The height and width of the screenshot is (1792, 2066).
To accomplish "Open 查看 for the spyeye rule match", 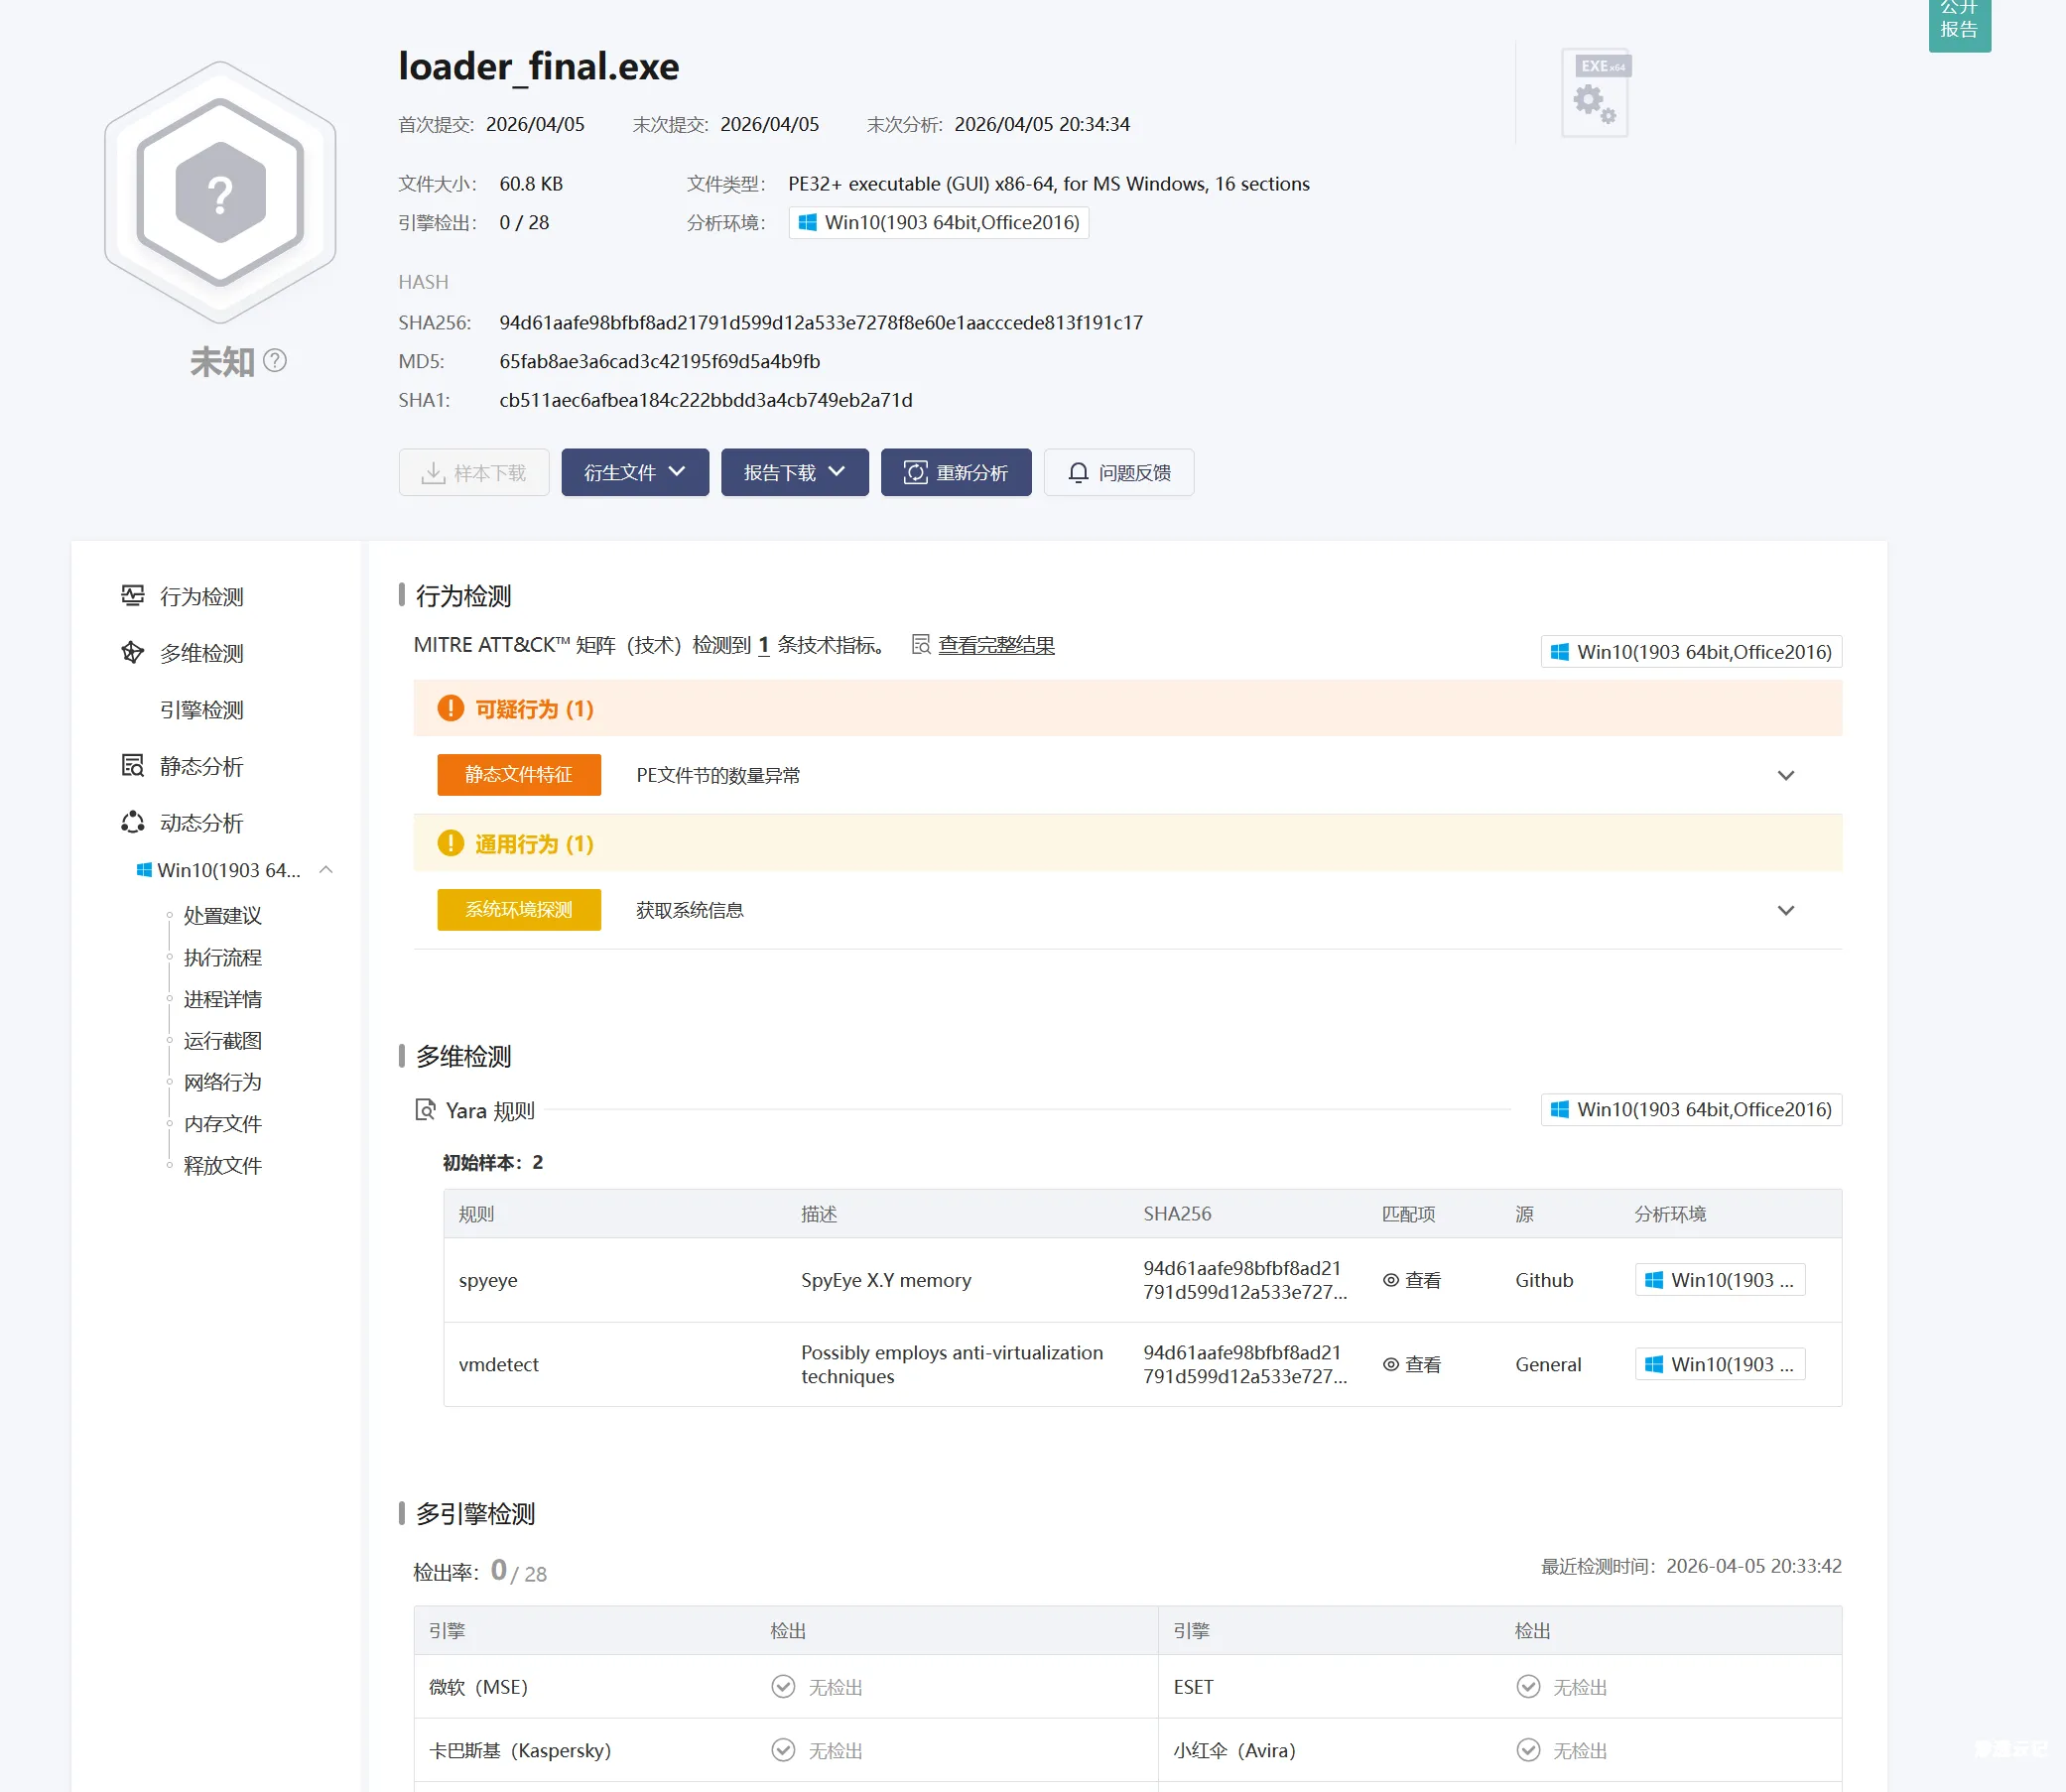I will (1411, 1280).
